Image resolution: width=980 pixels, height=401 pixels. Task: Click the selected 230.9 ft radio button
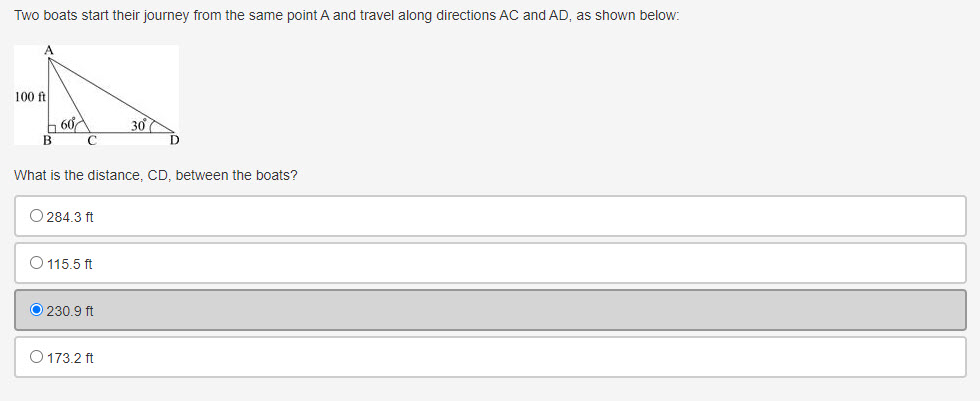click(37, 311)
